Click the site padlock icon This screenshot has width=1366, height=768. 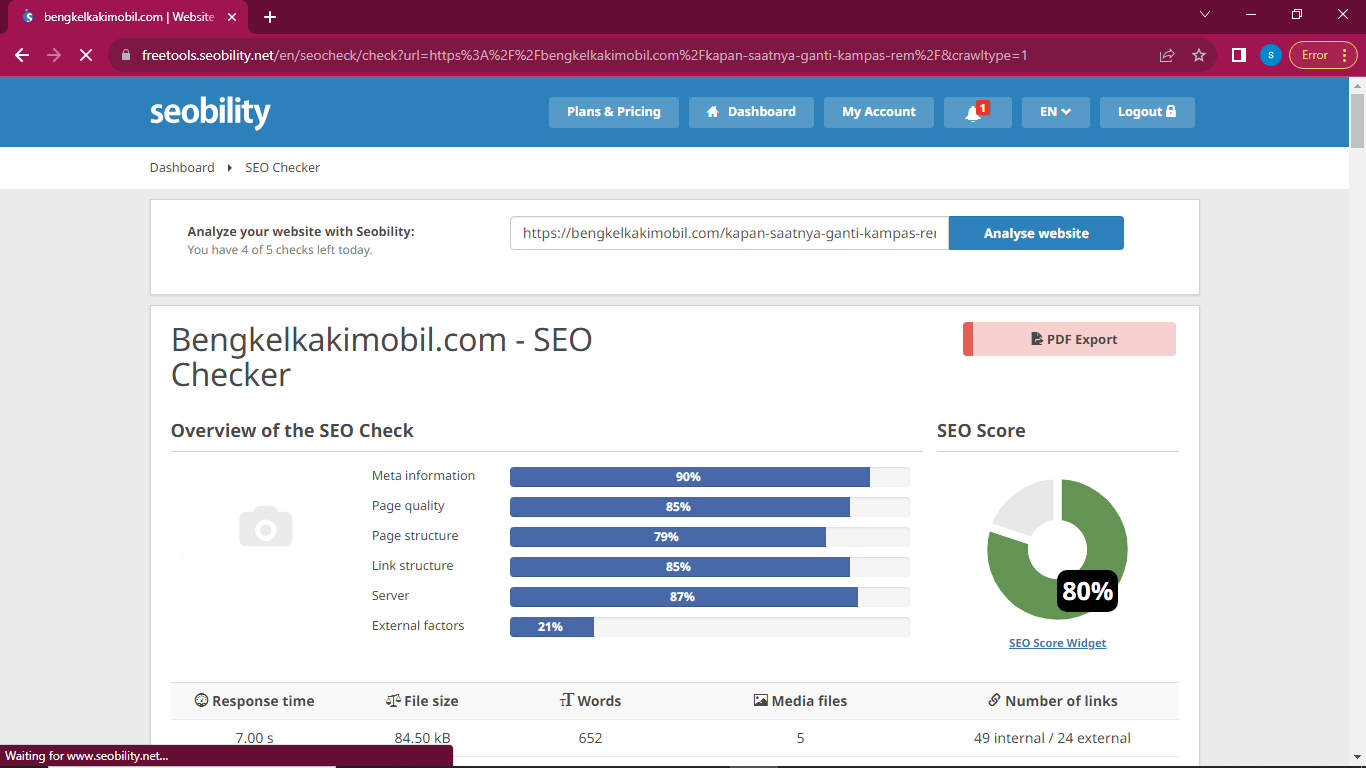click(126, 55)
